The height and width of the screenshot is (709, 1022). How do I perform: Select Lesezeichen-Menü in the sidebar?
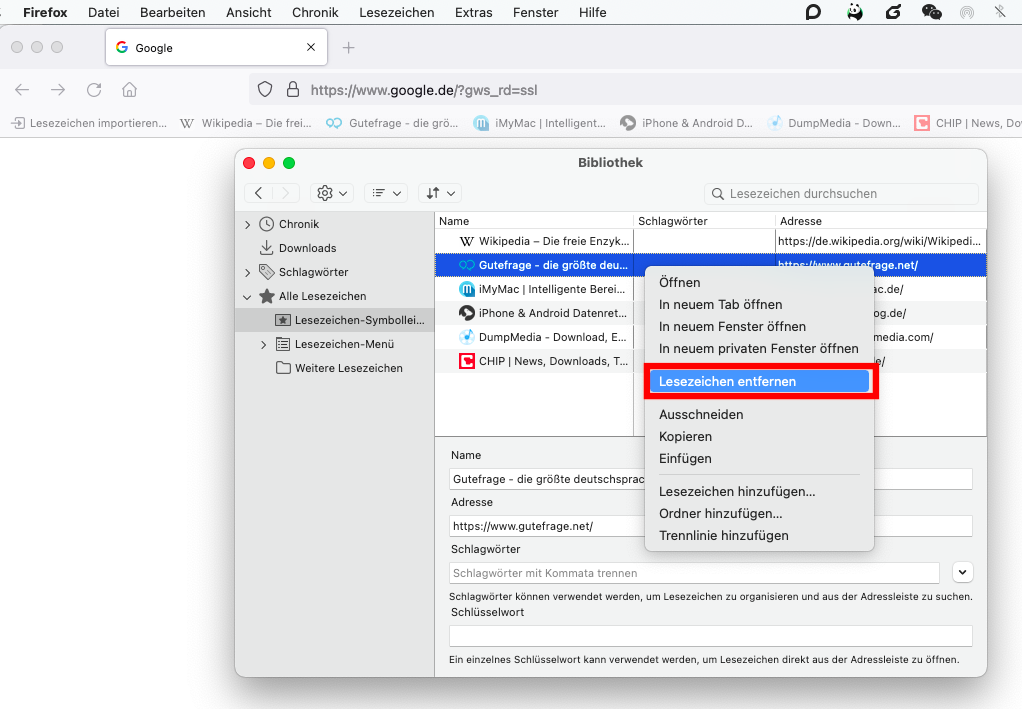343,344
